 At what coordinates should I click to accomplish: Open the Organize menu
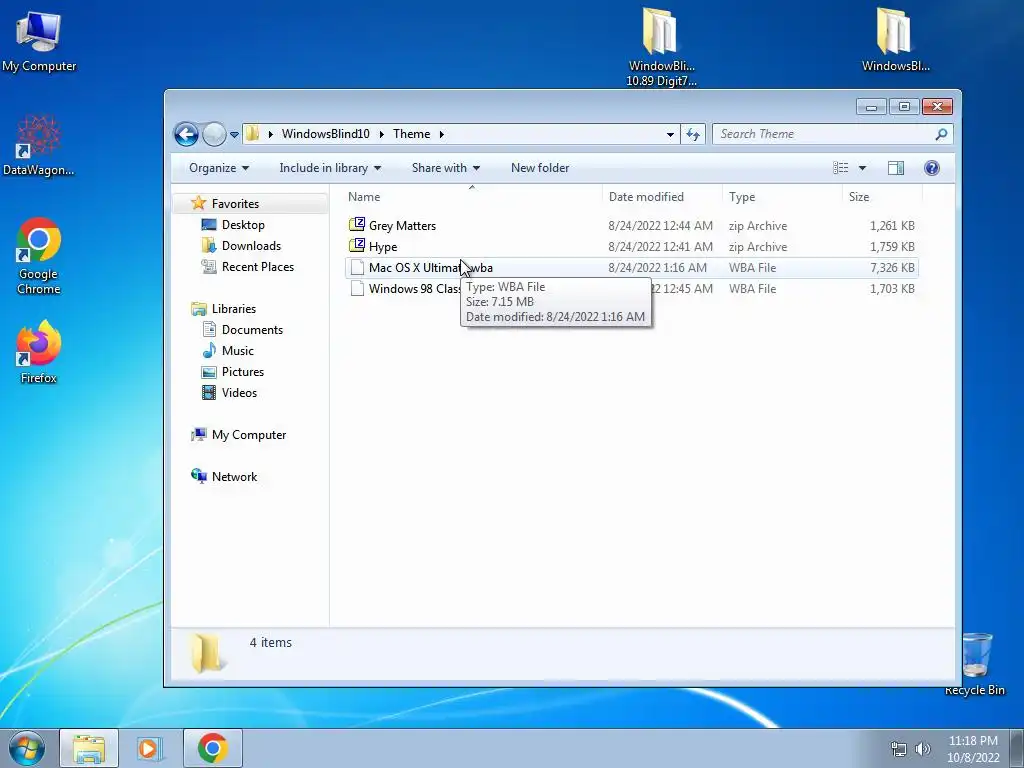[x=219, y=168]
